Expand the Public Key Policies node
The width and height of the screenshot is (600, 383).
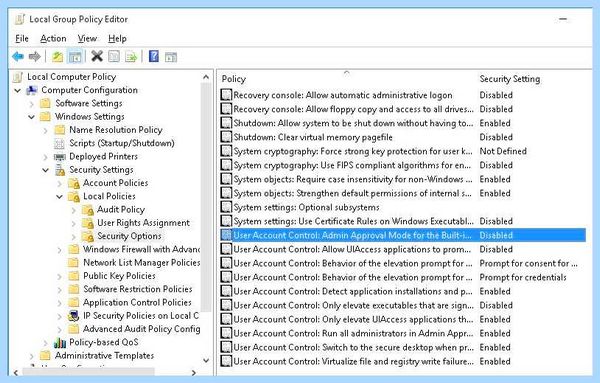point(60,276)
